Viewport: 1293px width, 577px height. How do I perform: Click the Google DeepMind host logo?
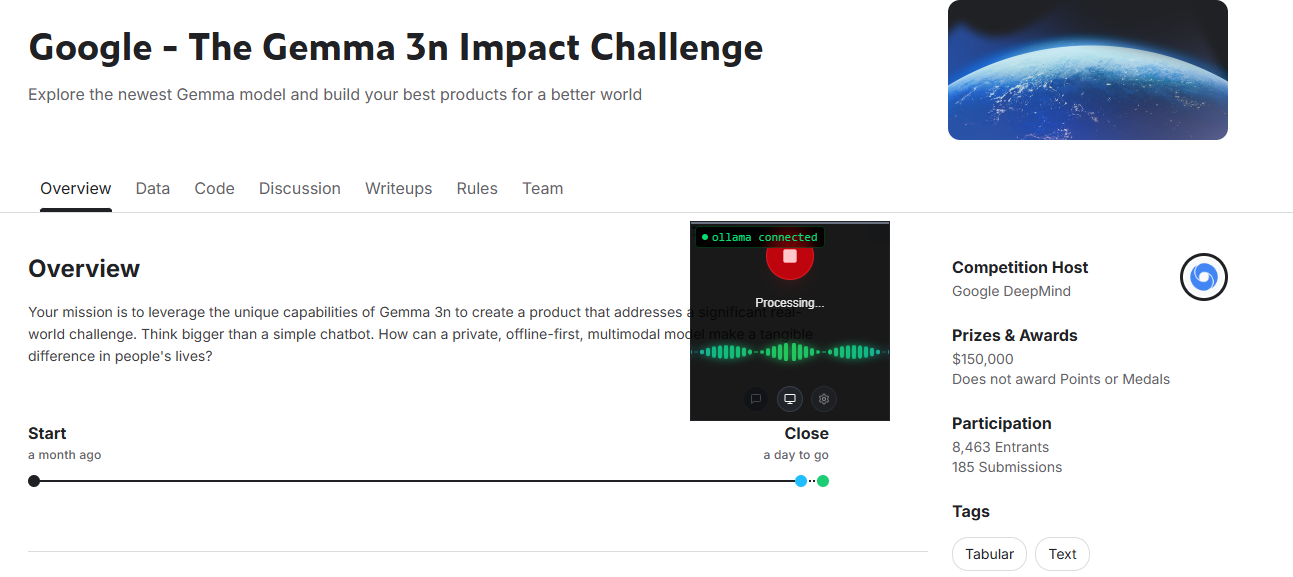[1203, 277]
